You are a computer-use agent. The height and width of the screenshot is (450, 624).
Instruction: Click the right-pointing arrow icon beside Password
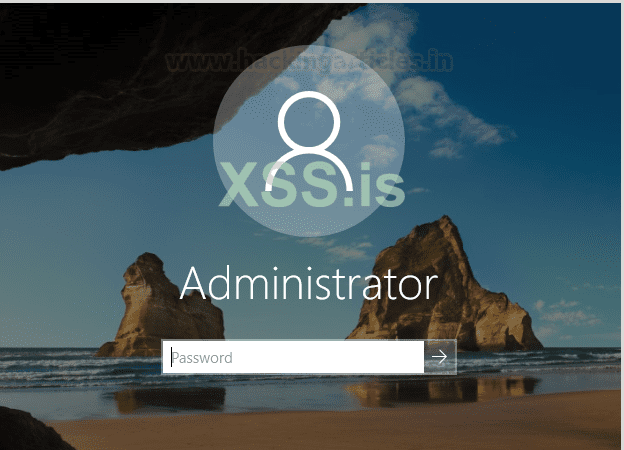click(x=439, y=357)
